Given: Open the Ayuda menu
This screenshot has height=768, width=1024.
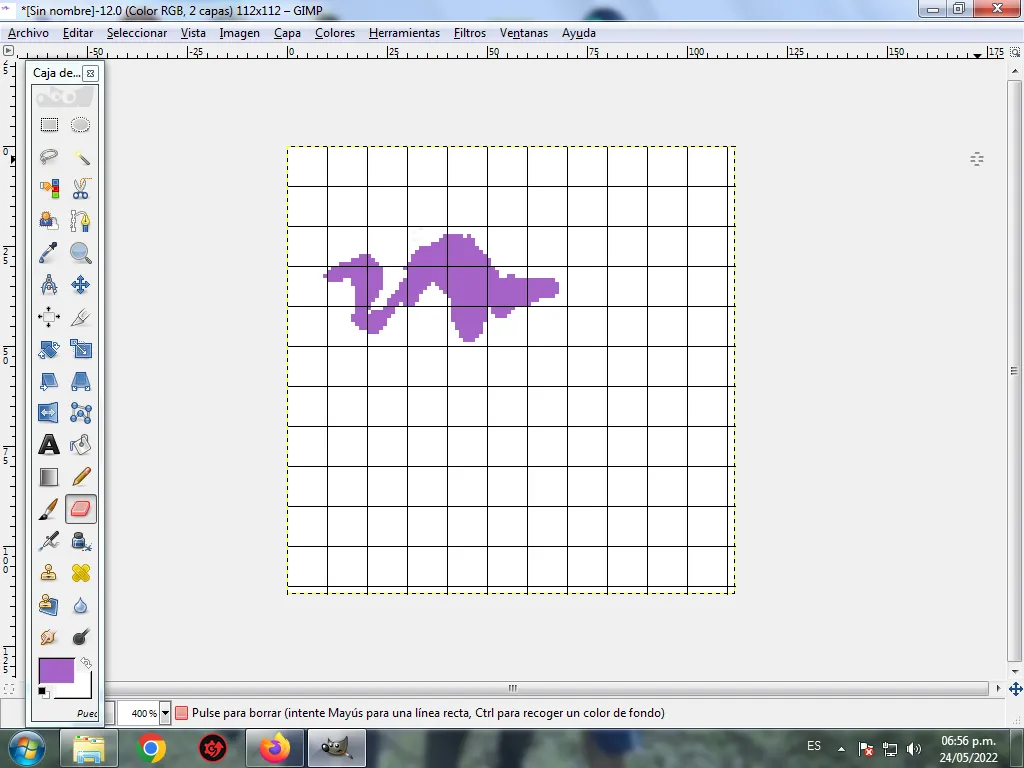Looking at the screenshot, I should [579, 33].
